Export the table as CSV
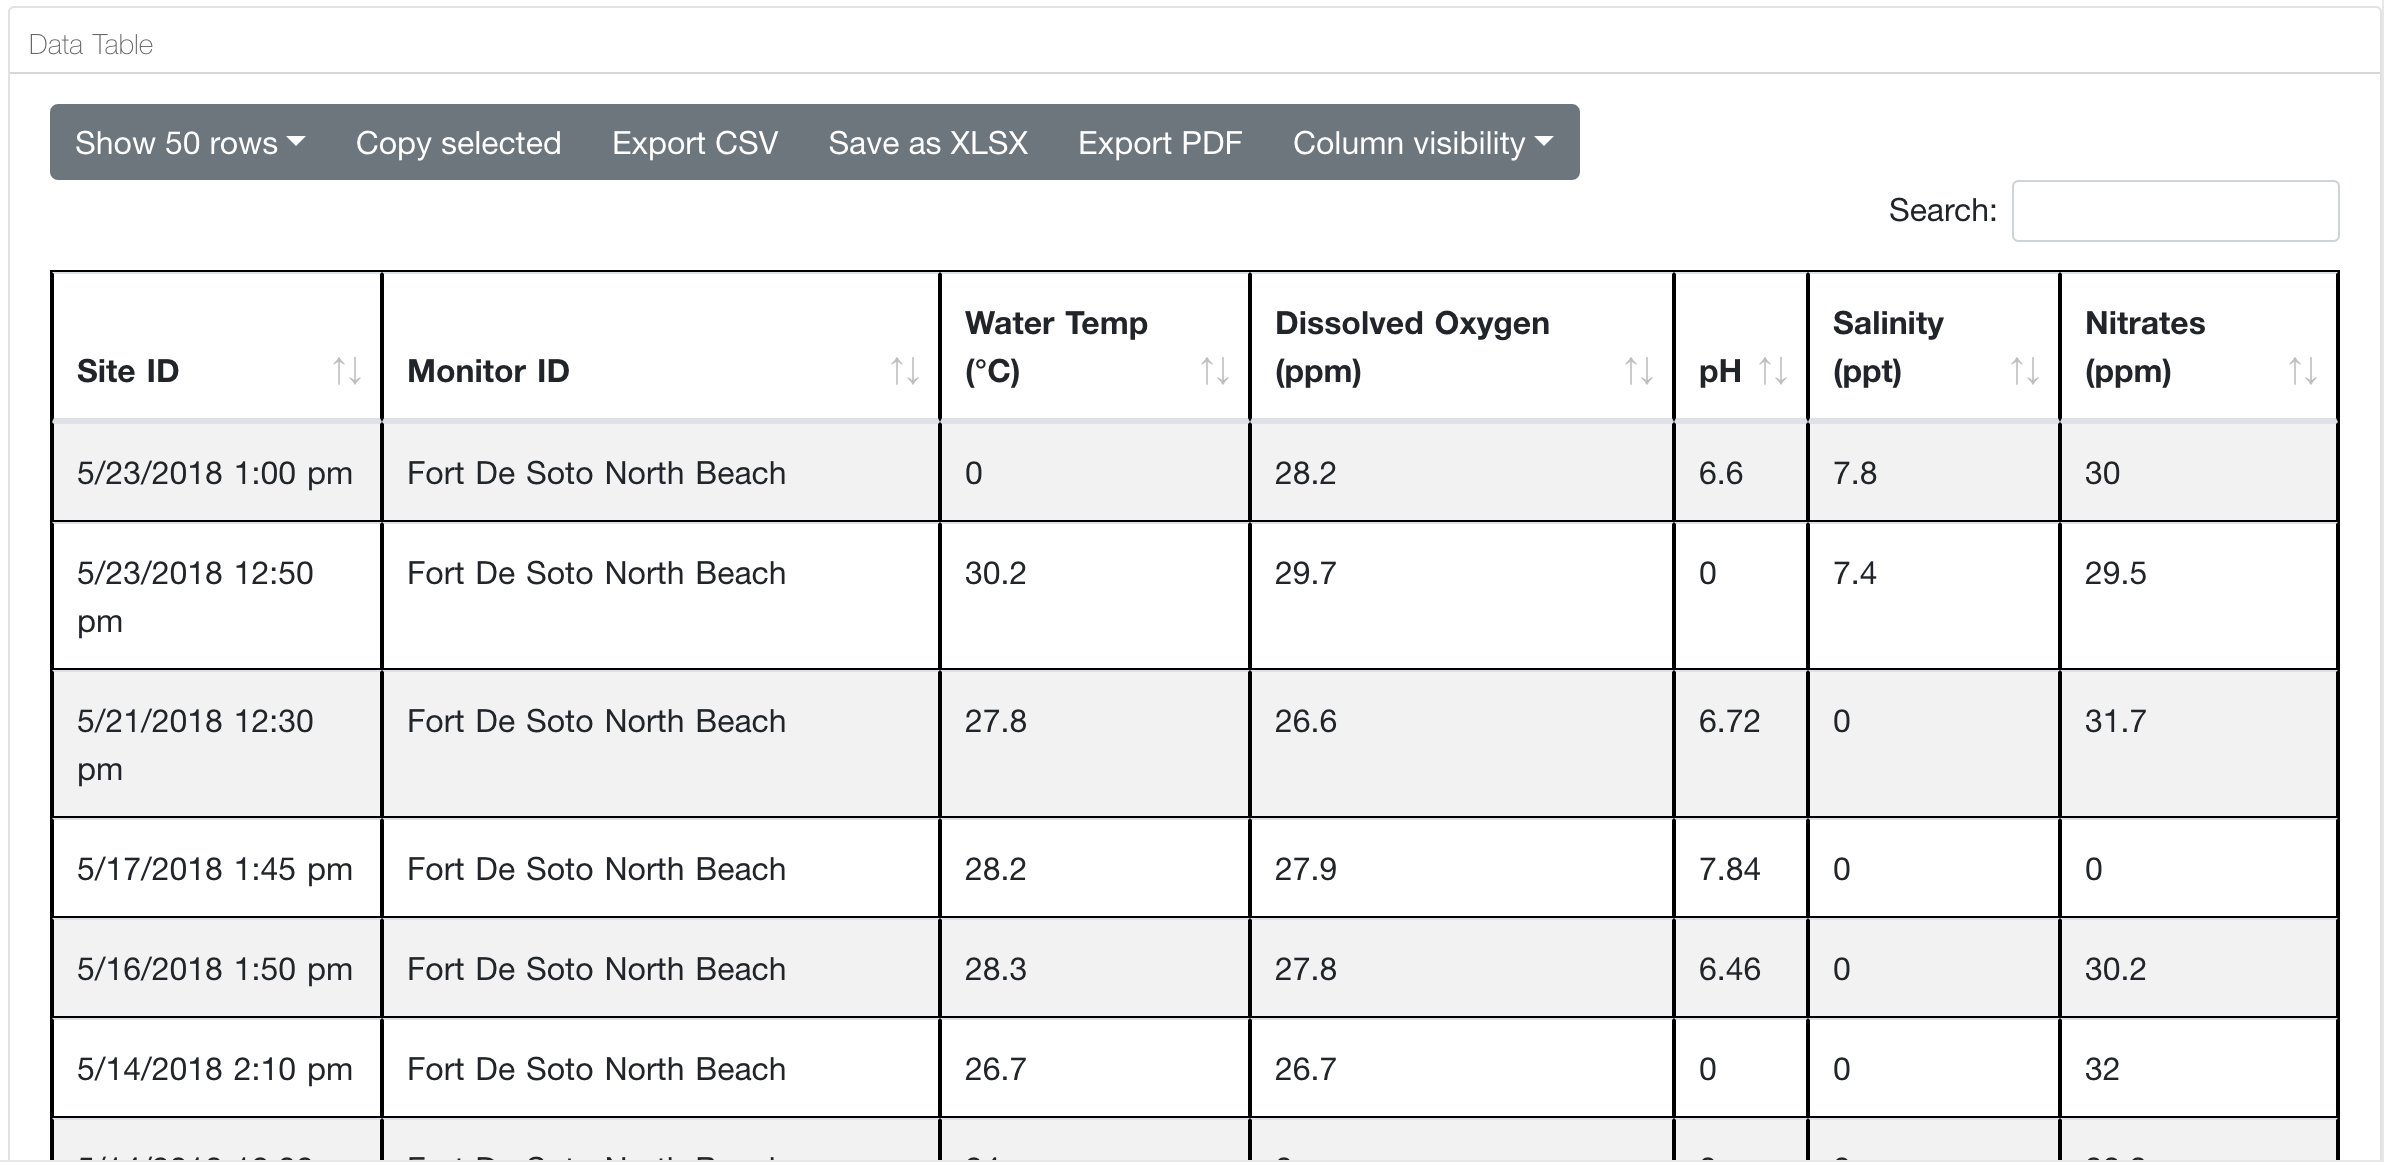2384x1162 pixels. pyautogui.click(x=695, y=143)
